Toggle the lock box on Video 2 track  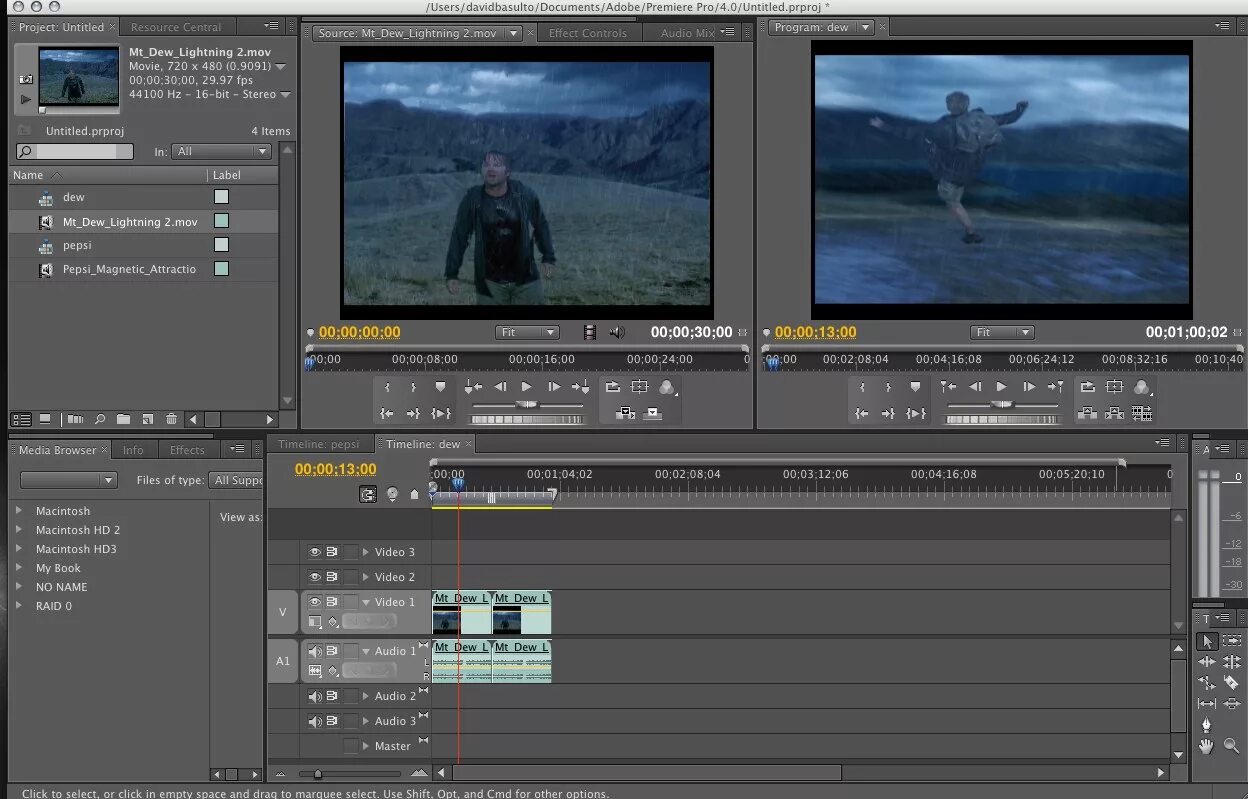[x=350, y=577]
